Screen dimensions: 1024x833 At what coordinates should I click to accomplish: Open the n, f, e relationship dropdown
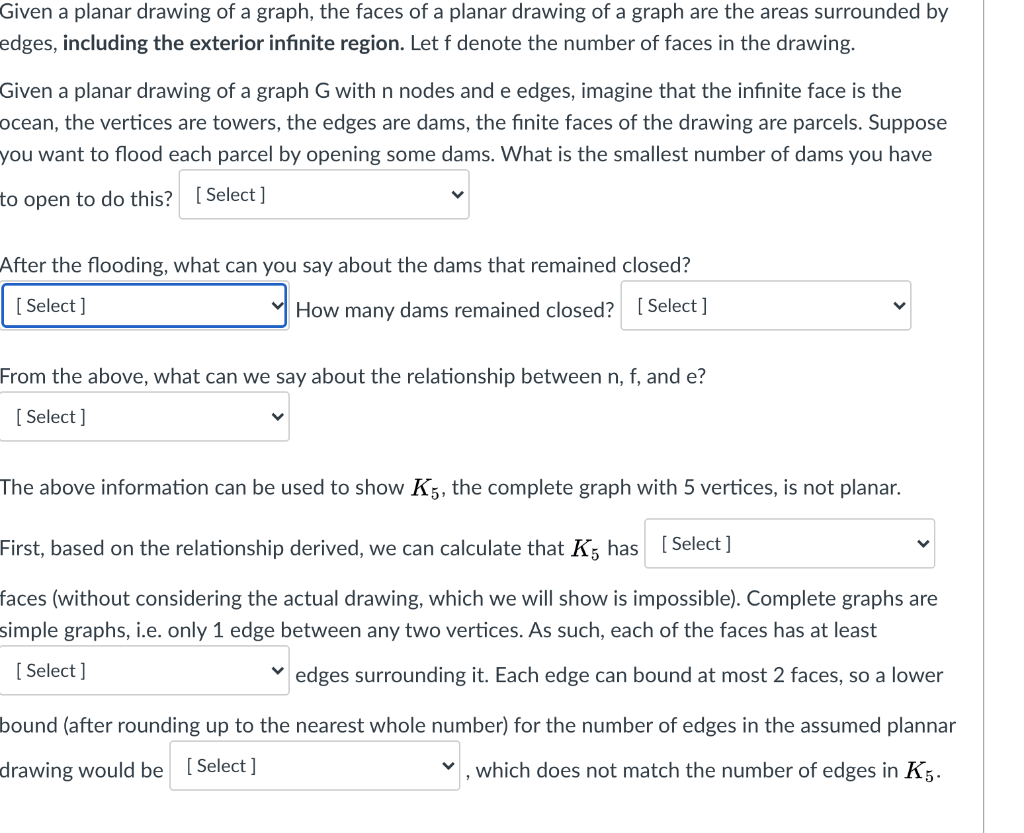(x=144, y=417)
